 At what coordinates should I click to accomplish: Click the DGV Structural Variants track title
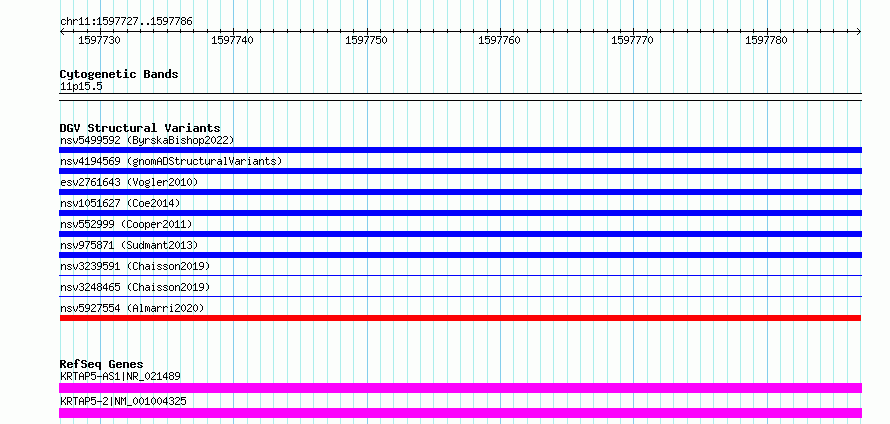coord(140,128)
